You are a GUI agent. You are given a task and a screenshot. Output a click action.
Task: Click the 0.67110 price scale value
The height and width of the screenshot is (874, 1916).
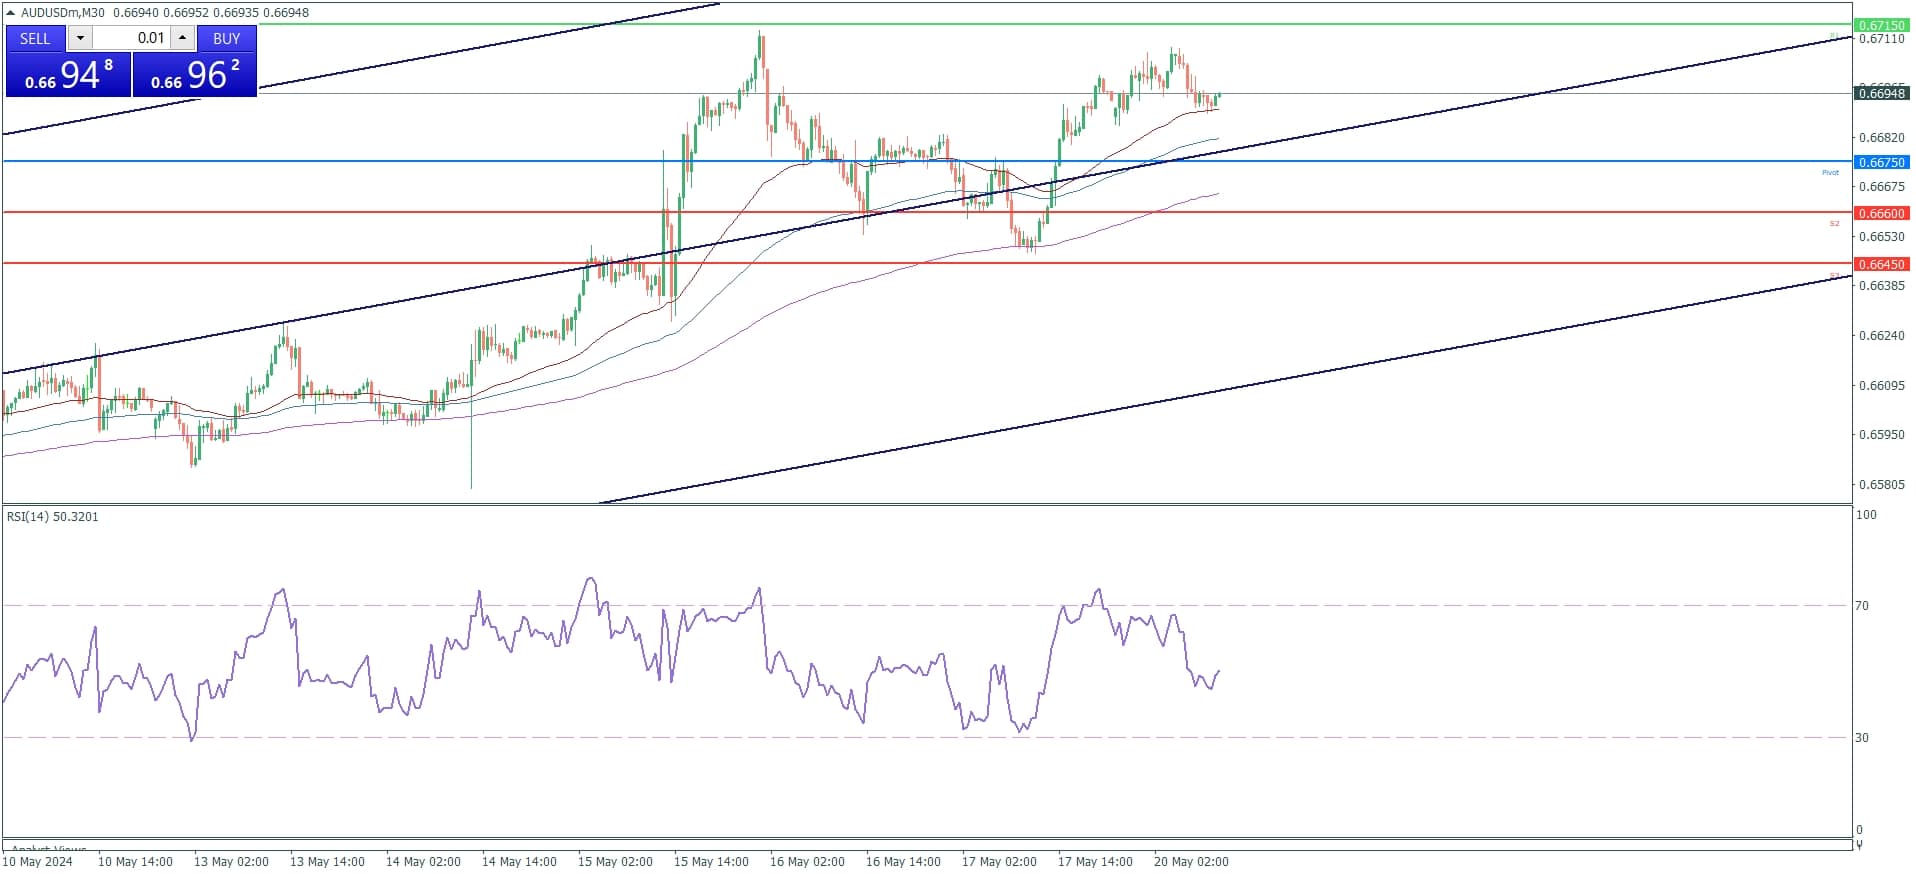[1881, 39]
